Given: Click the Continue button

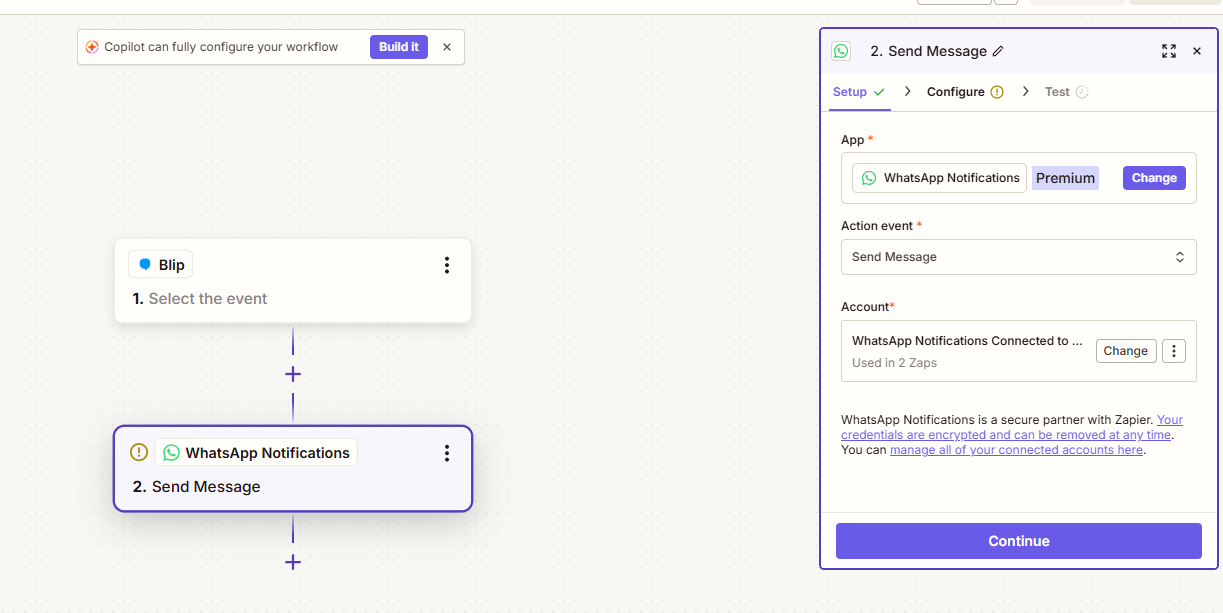Looking at the screenshot, I should coord(1018,541).
